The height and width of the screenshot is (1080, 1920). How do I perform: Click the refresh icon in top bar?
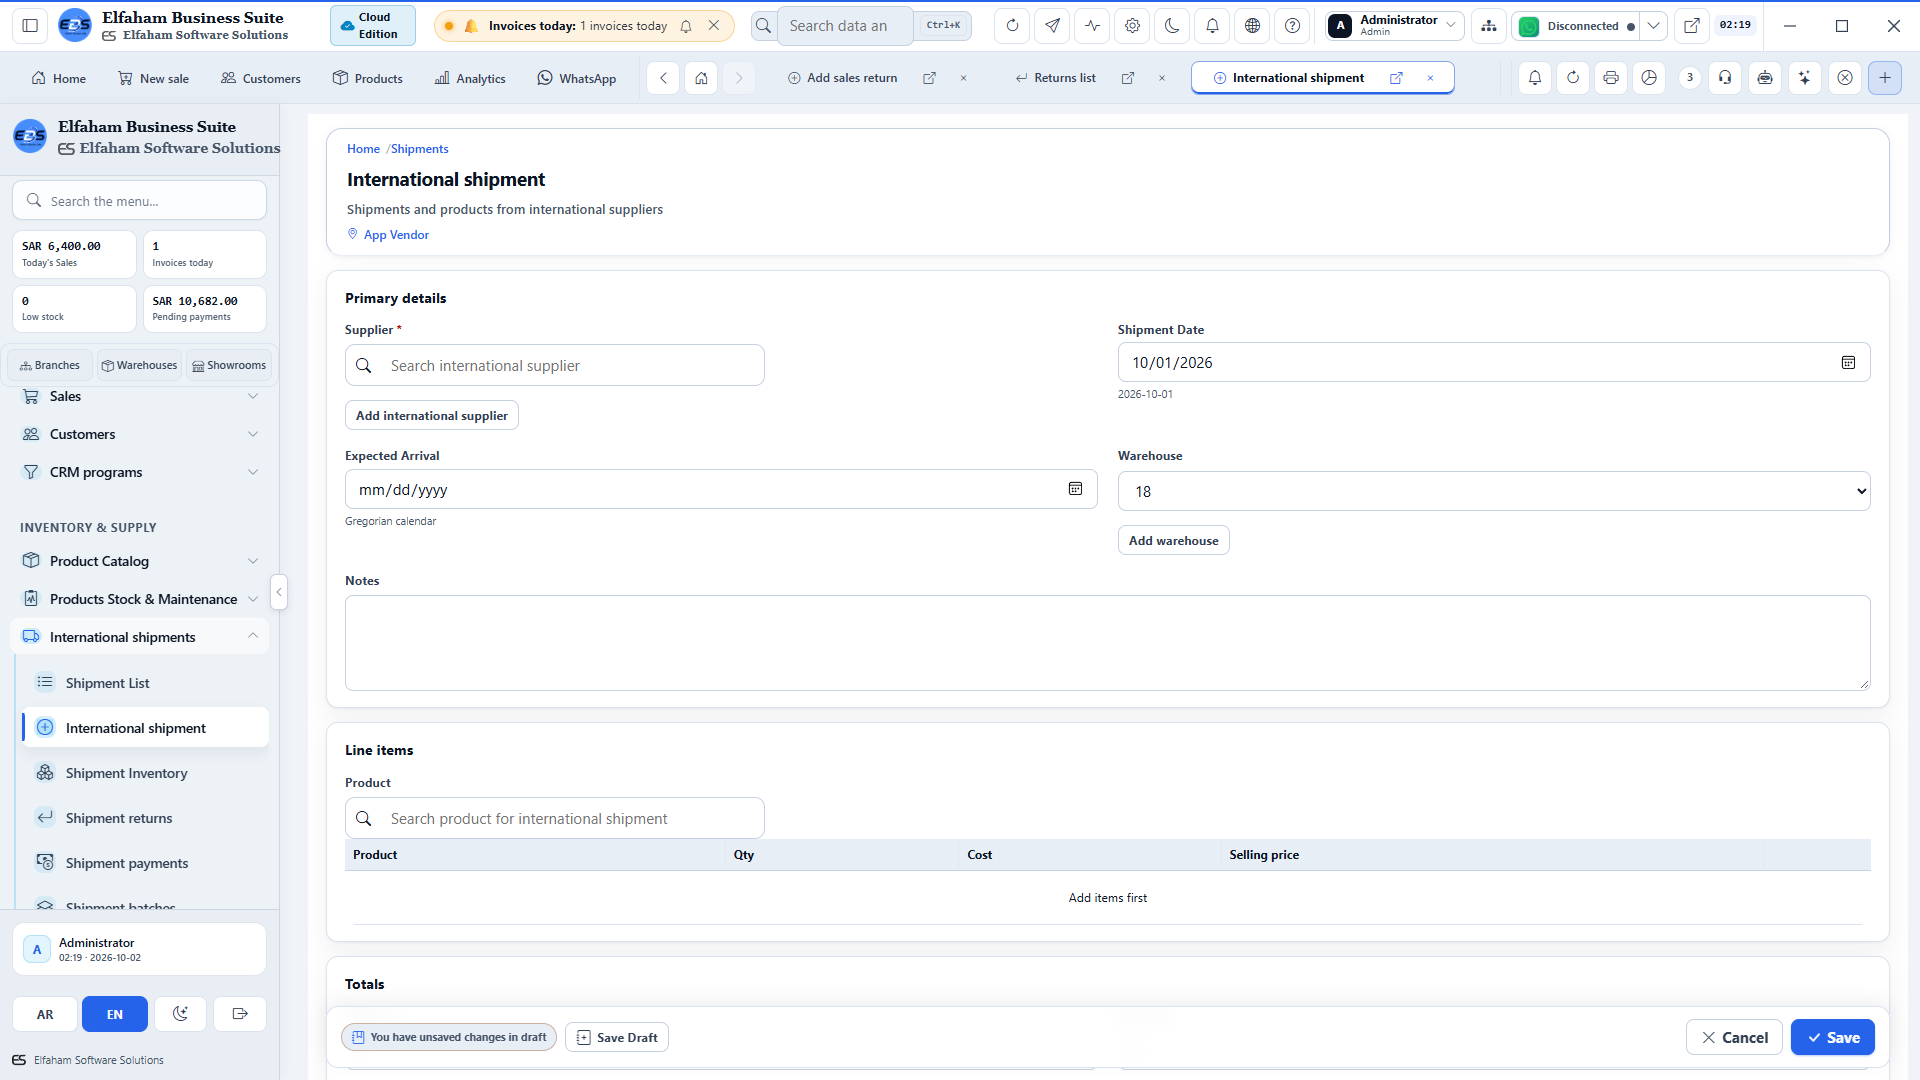pos(1012,26)
